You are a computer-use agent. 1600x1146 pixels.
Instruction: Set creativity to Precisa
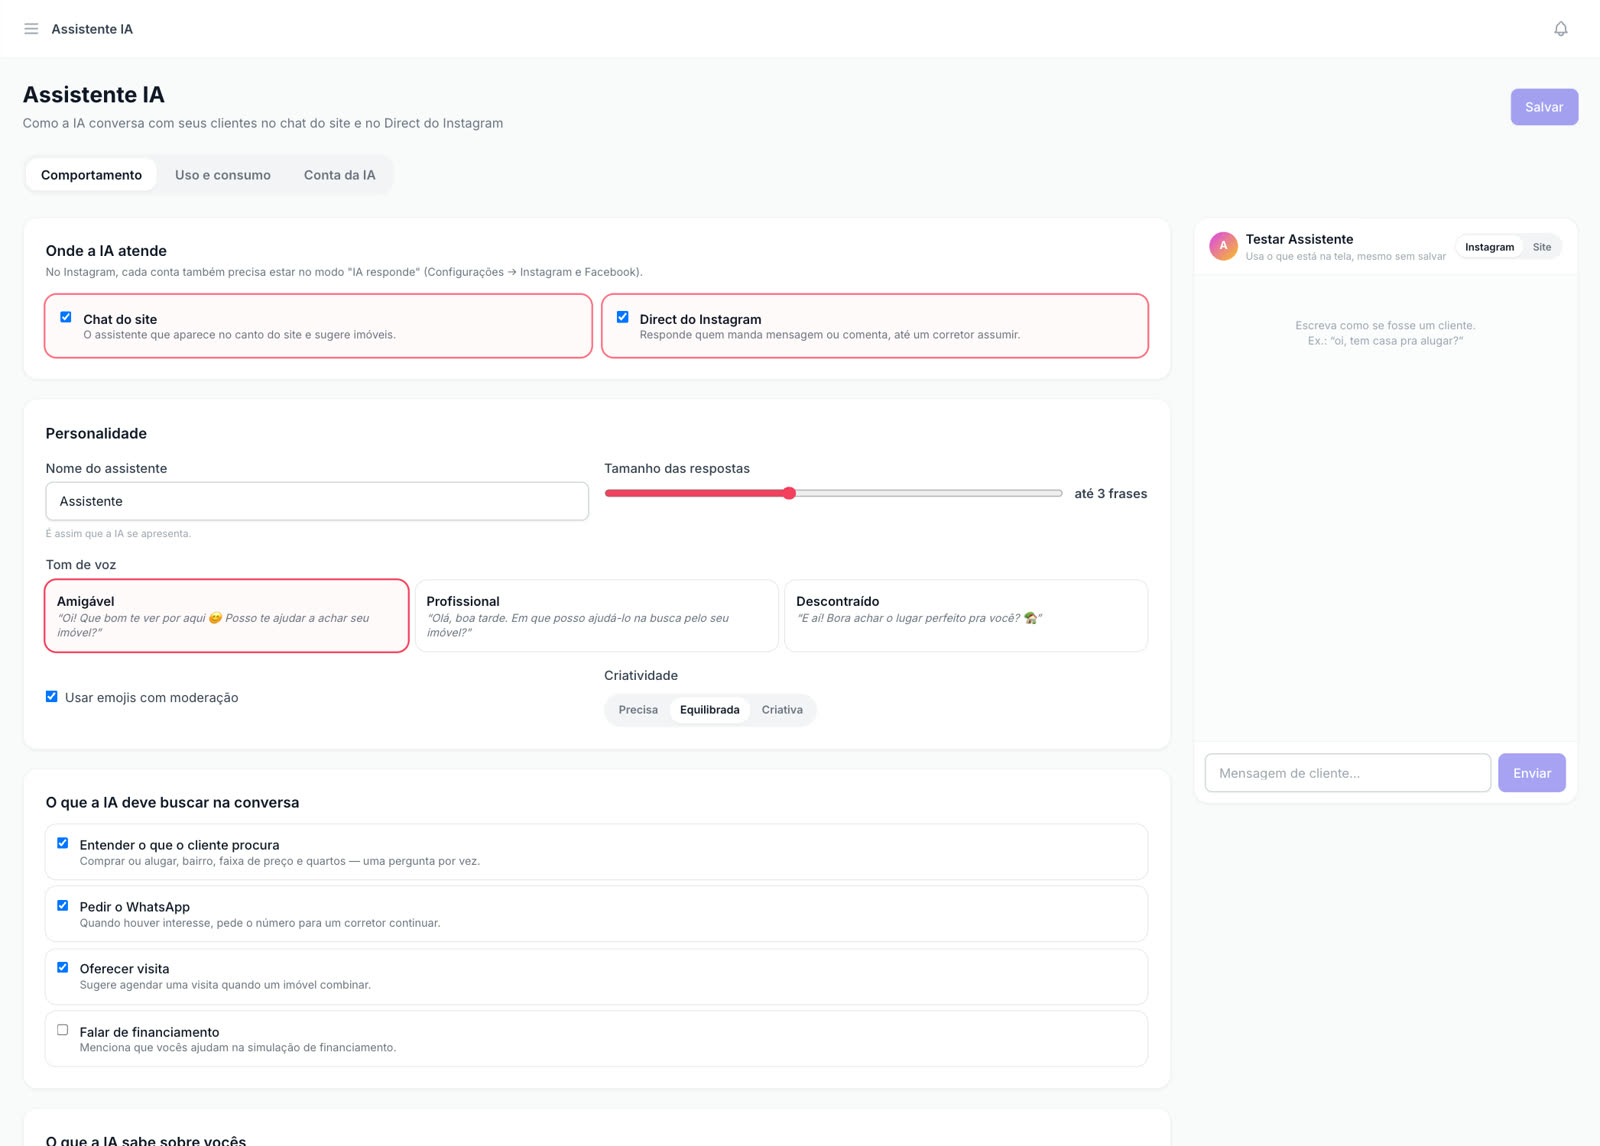tap(638, 710)
